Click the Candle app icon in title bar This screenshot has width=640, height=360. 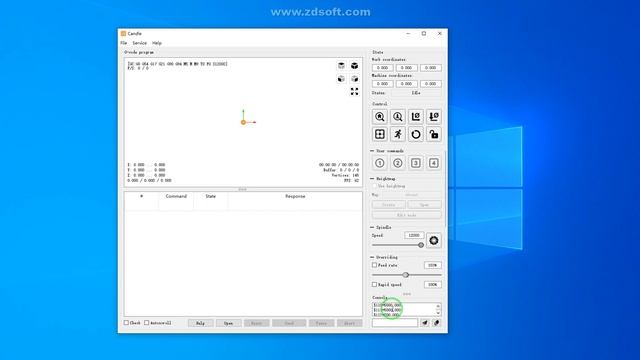coord(123,33)
